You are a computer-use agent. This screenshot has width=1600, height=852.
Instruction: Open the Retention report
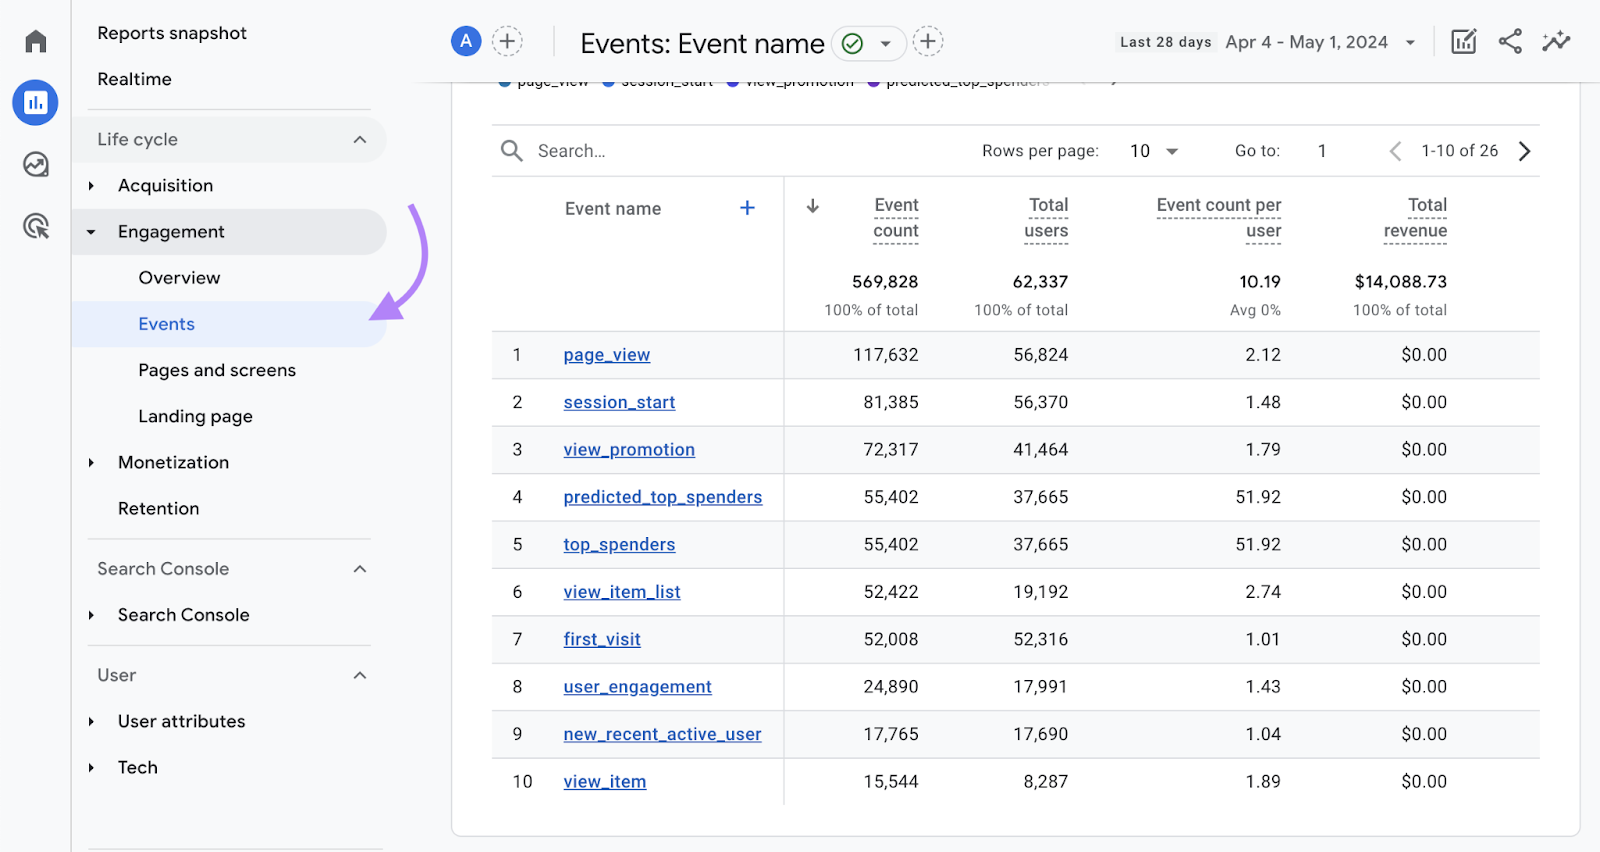(x=158, y=509)
